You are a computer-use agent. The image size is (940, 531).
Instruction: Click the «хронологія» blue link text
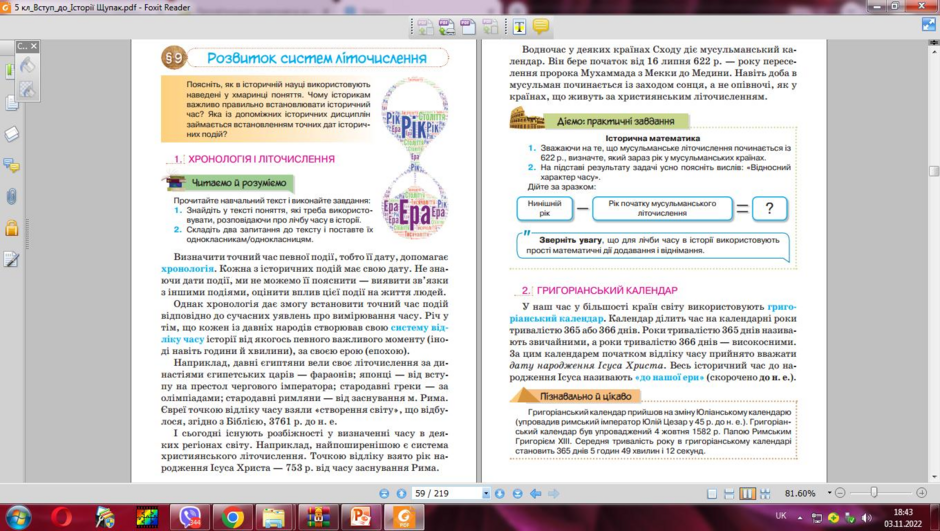[x=187, y=268]
